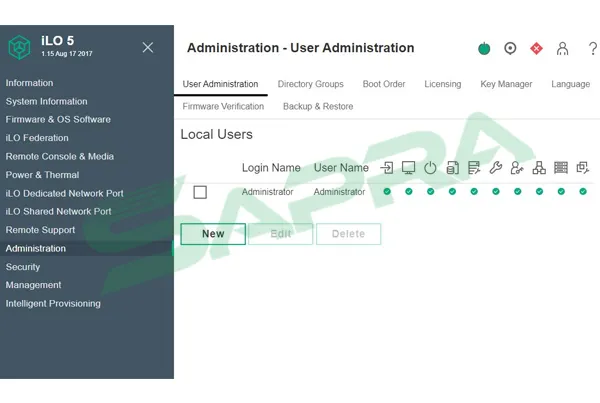
Task: Click the User Name column header
Action: pos(341,168)
